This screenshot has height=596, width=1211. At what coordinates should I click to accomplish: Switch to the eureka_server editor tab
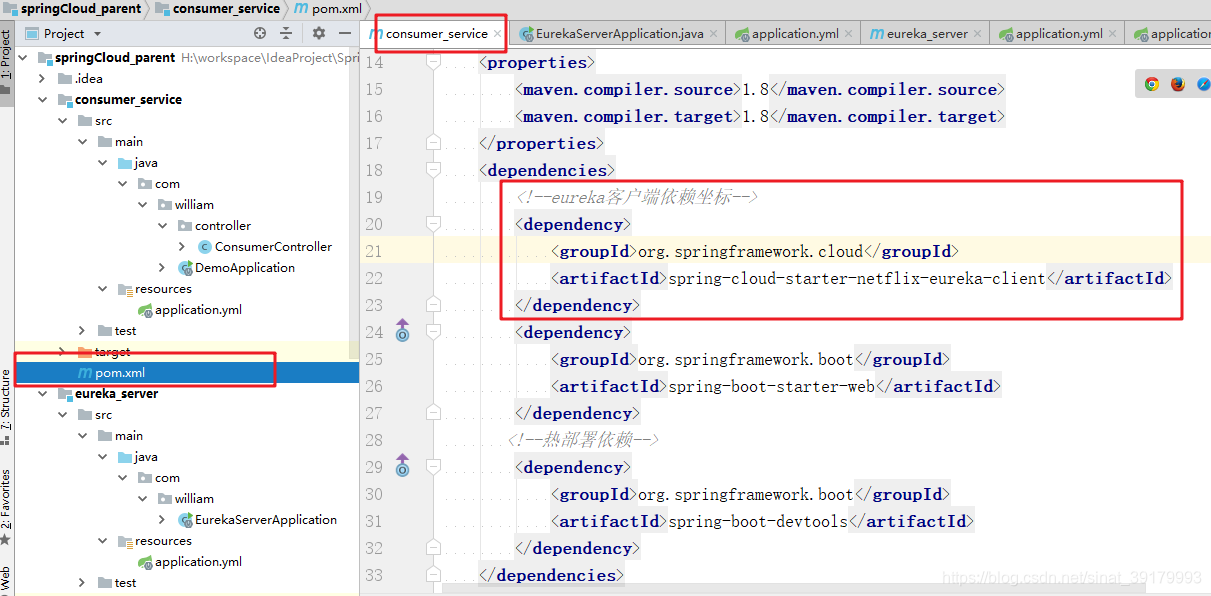click(x=927, y=34)
